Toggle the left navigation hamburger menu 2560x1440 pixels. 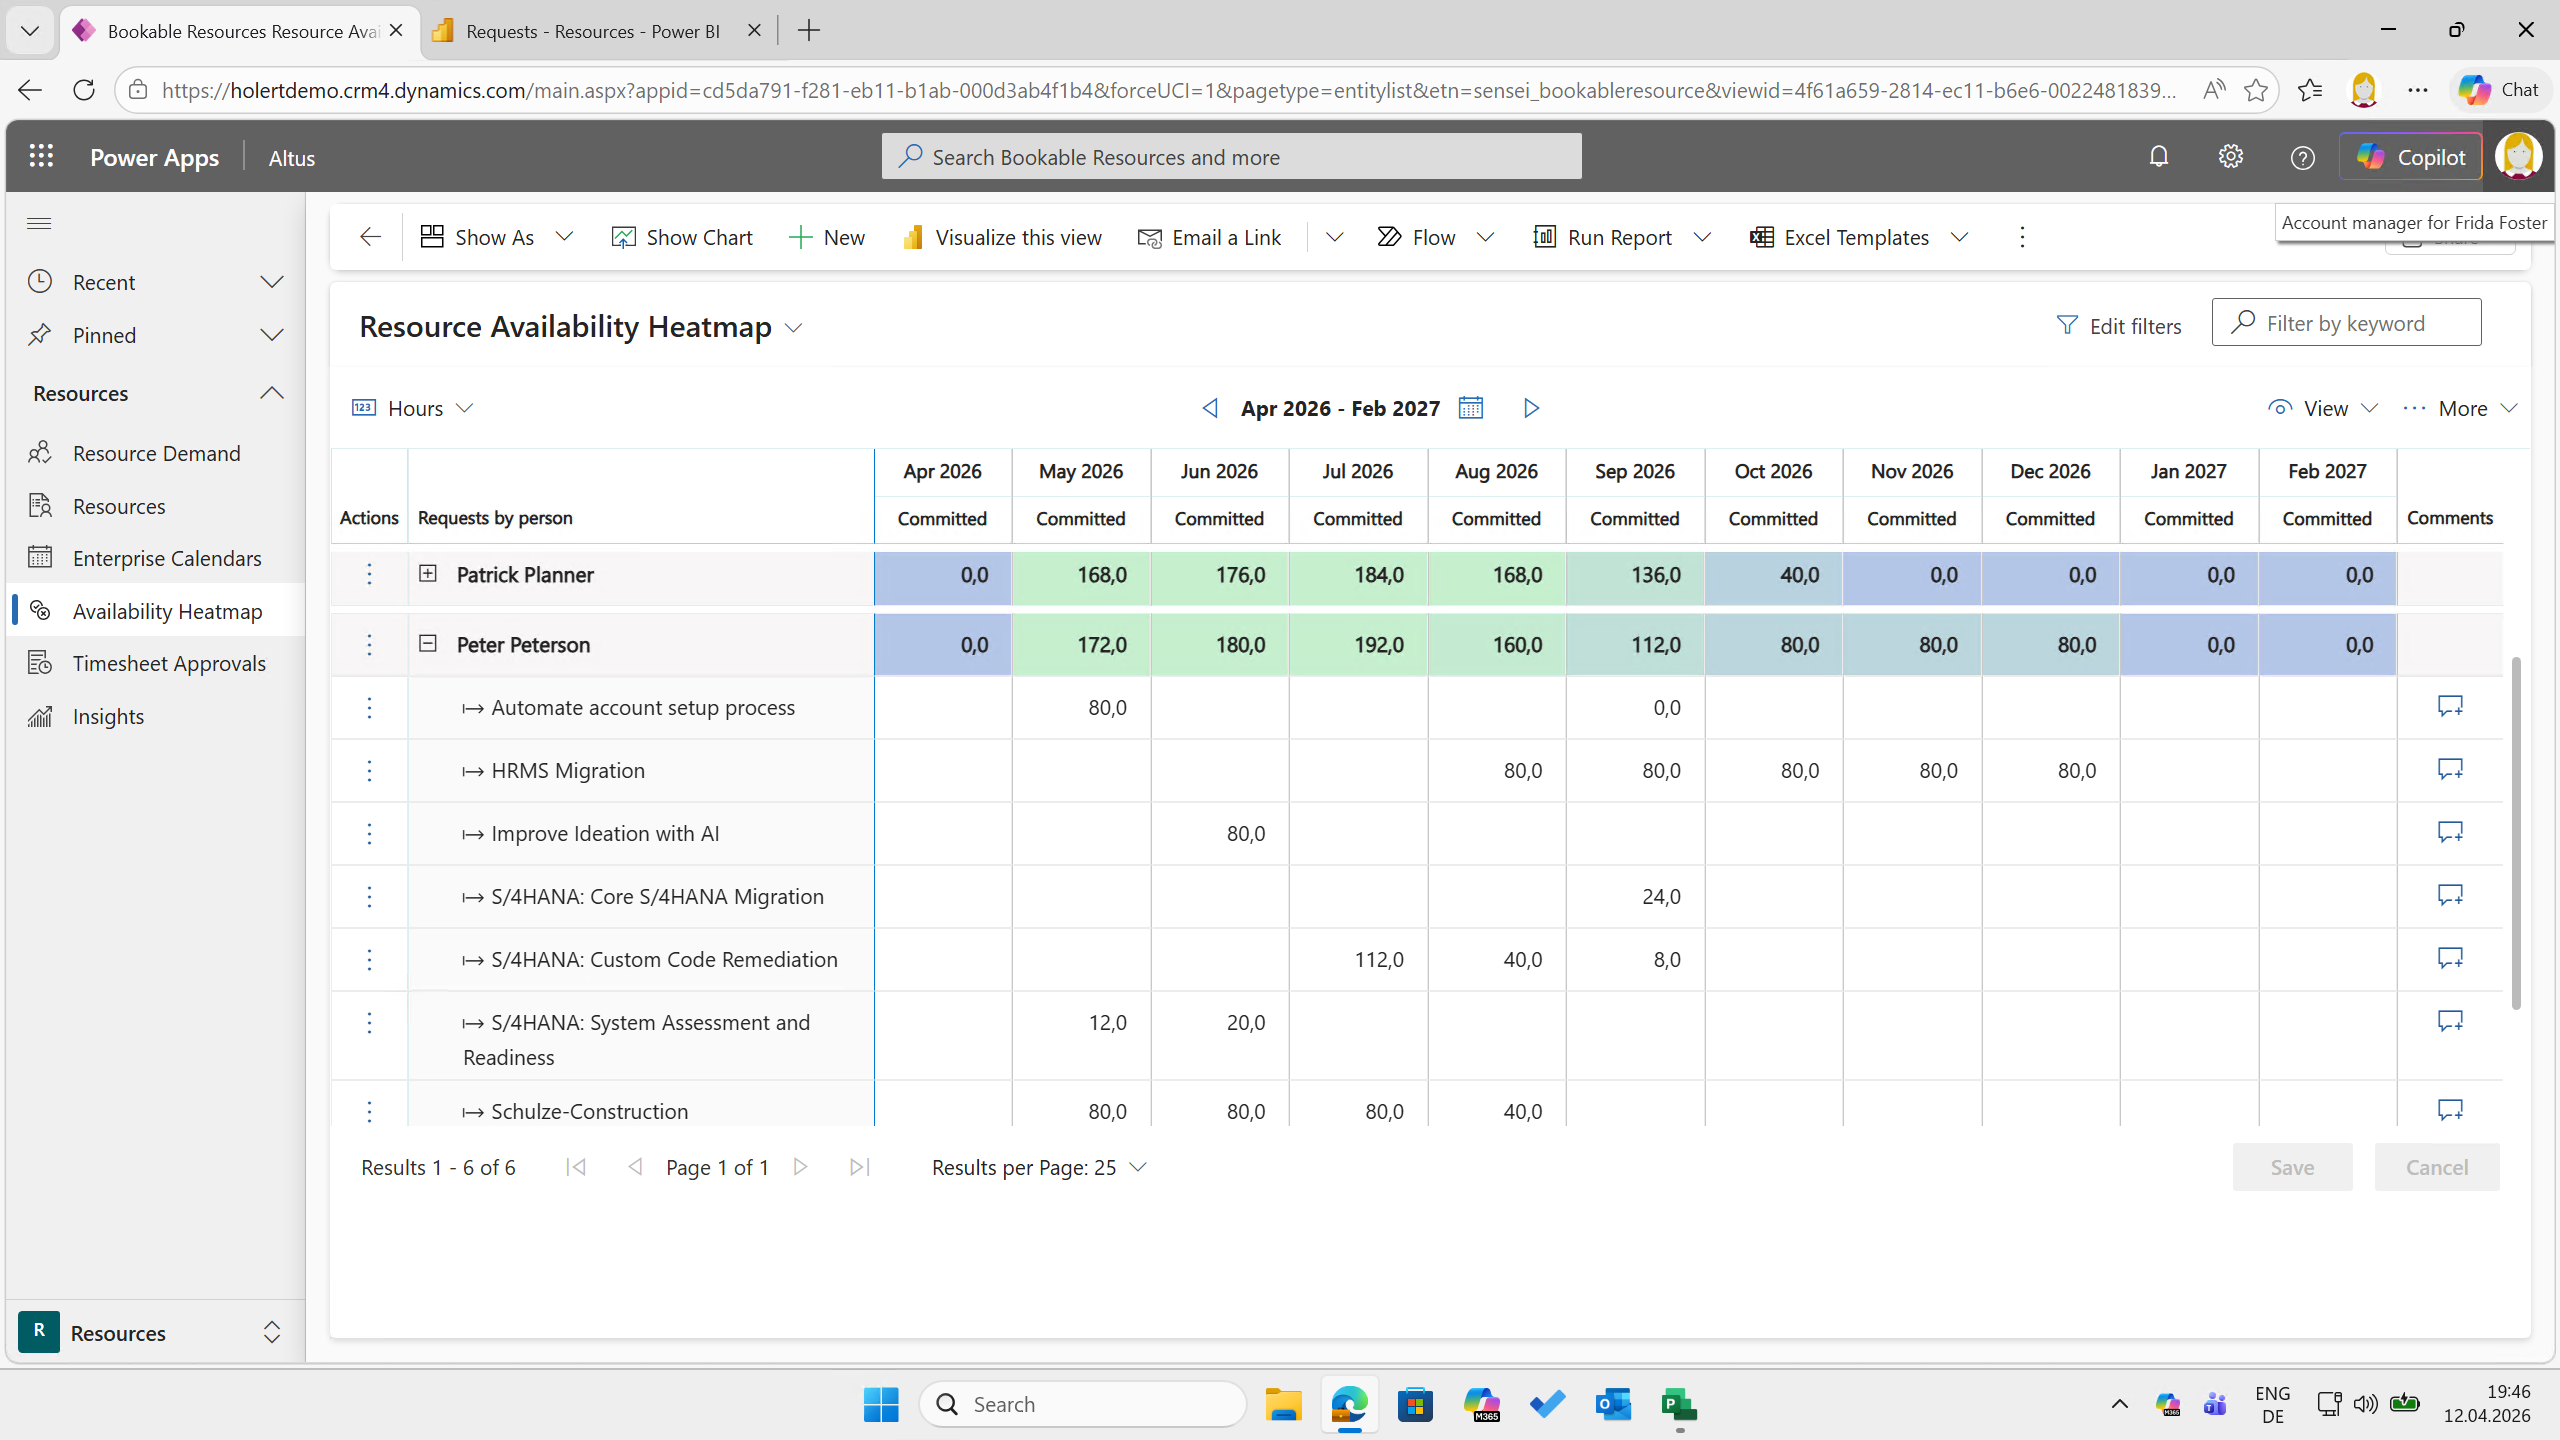[x=39, y=223]
